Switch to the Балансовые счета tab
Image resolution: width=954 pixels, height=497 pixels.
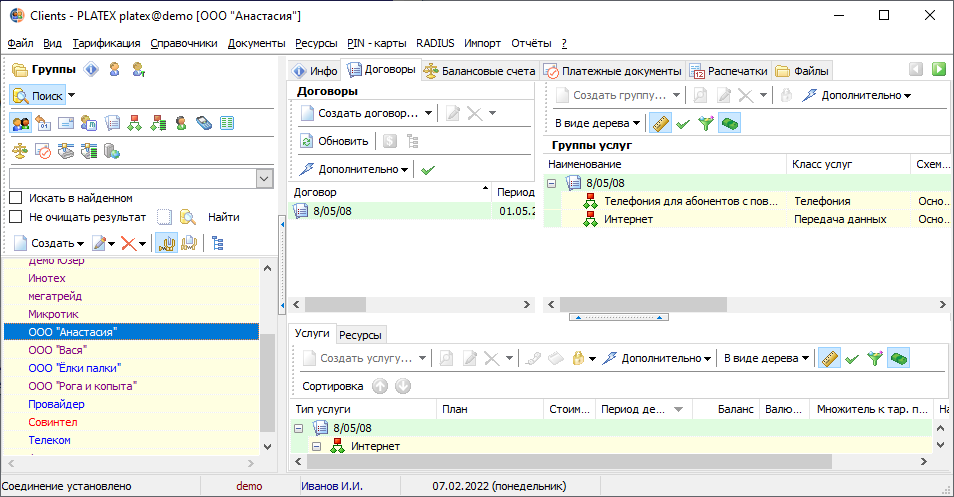pos(481,71)
